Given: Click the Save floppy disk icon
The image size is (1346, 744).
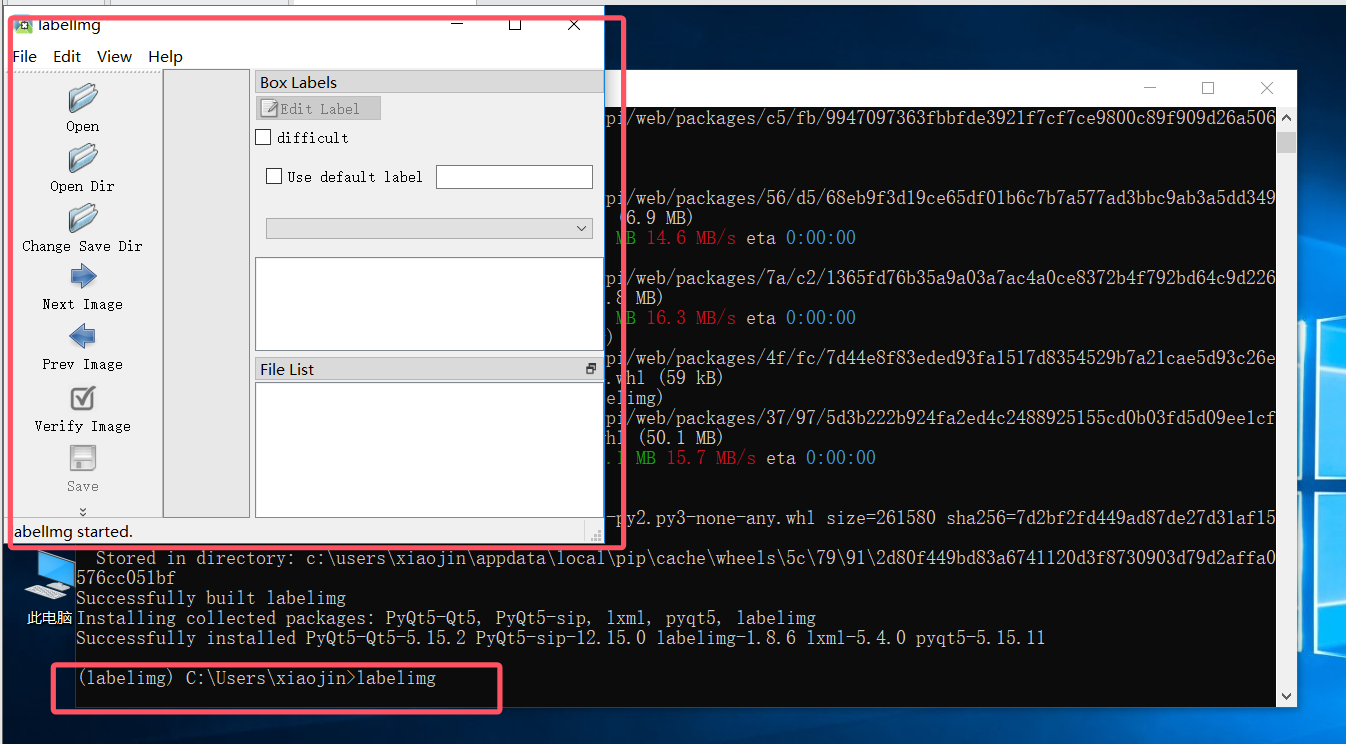Looking at the screenshot, I should coord(83,458).
